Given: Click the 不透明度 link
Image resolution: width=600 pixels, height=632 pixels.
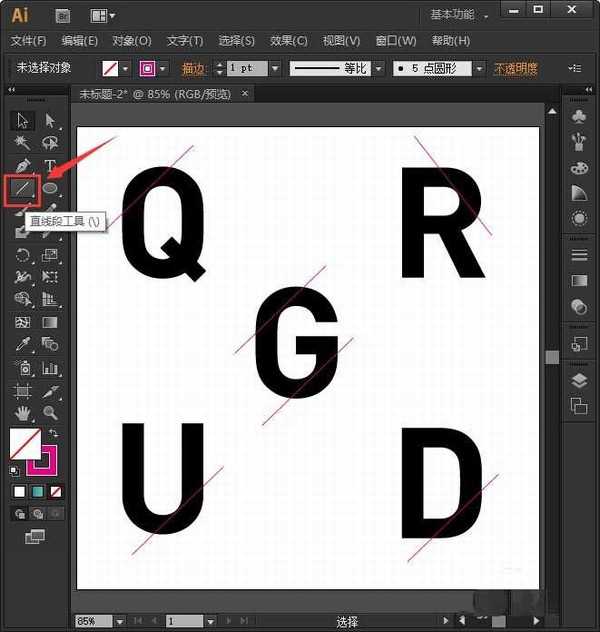Looking at the screenshot, I should [516, 69].
